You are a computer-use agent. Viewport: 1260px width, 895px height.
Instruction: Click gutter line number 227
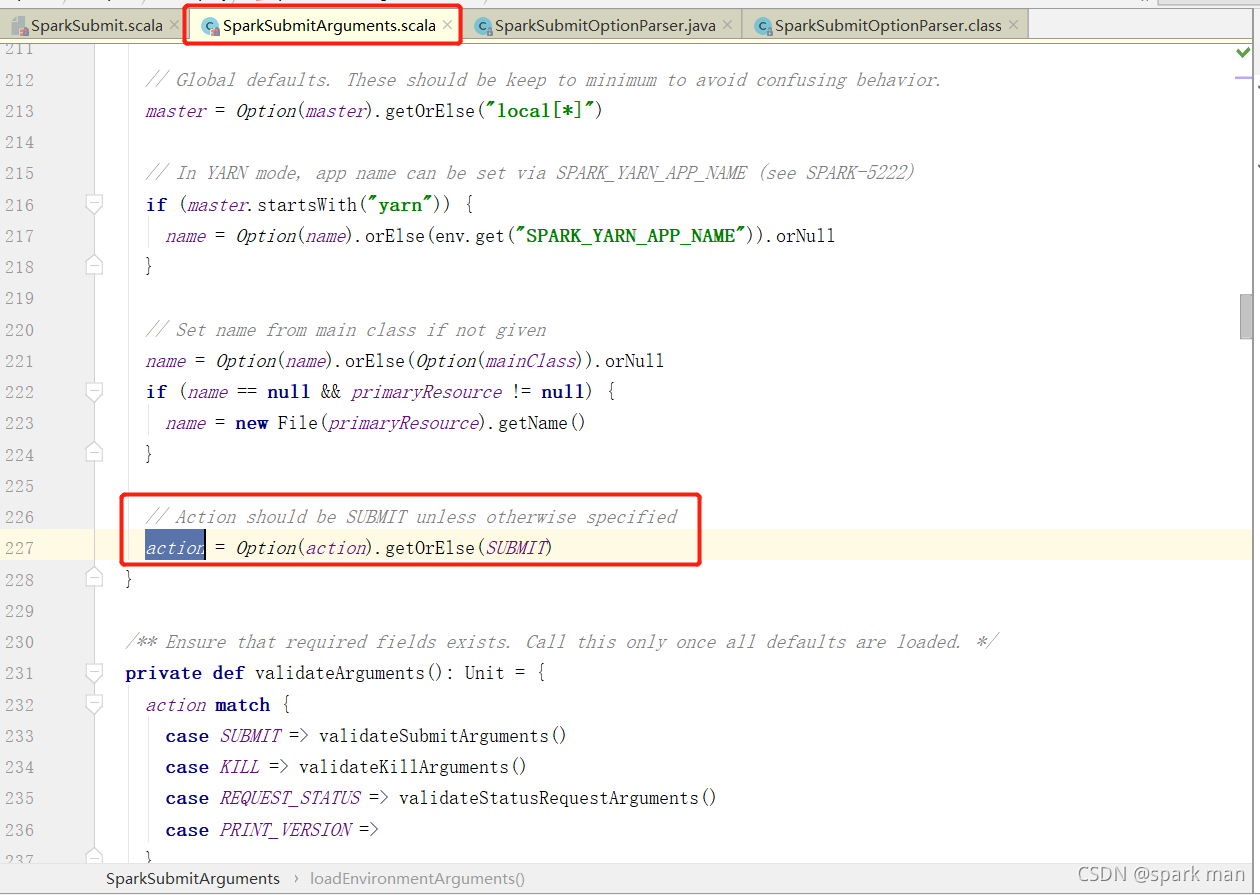click(19, 548)
